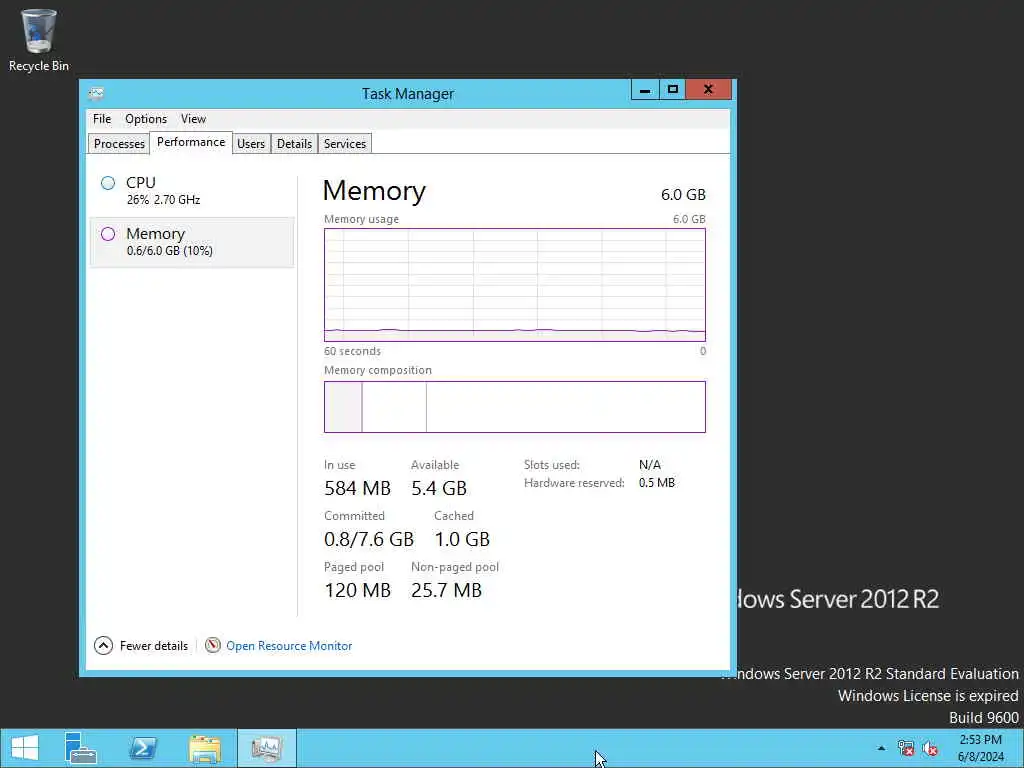Click the Memory composition bar
This screenshot has width=1024, height=768.
pos(515,407)
